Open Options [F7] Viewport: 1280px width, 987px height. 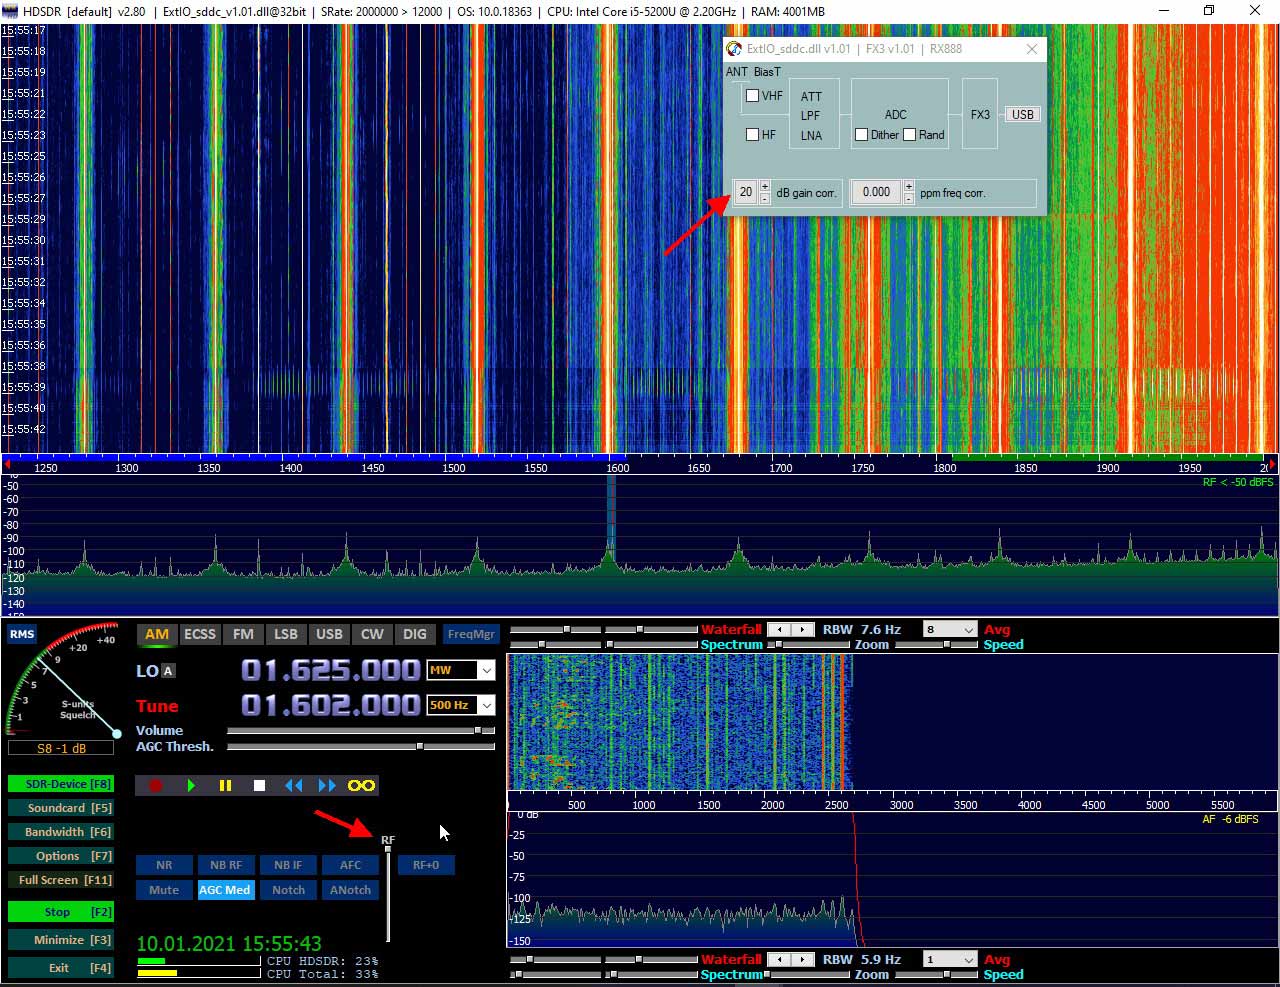pos(60,856)
